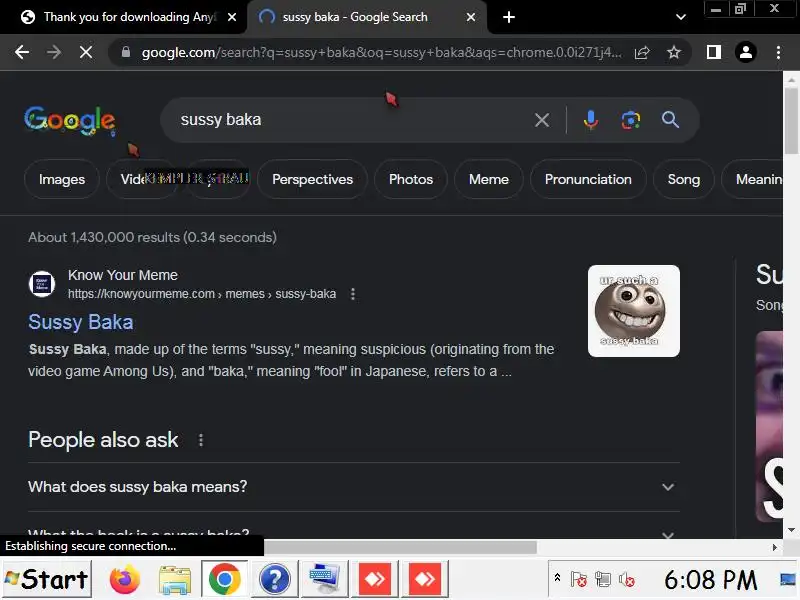Open the computer keyboard taskbar app

(324, 579)
